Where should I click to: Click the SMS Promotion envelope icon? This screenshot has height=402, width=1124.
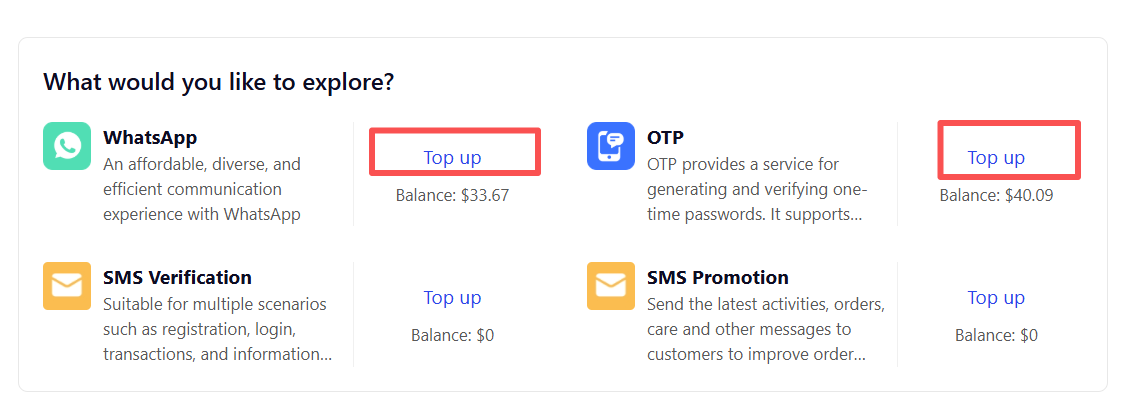(611, 286)
